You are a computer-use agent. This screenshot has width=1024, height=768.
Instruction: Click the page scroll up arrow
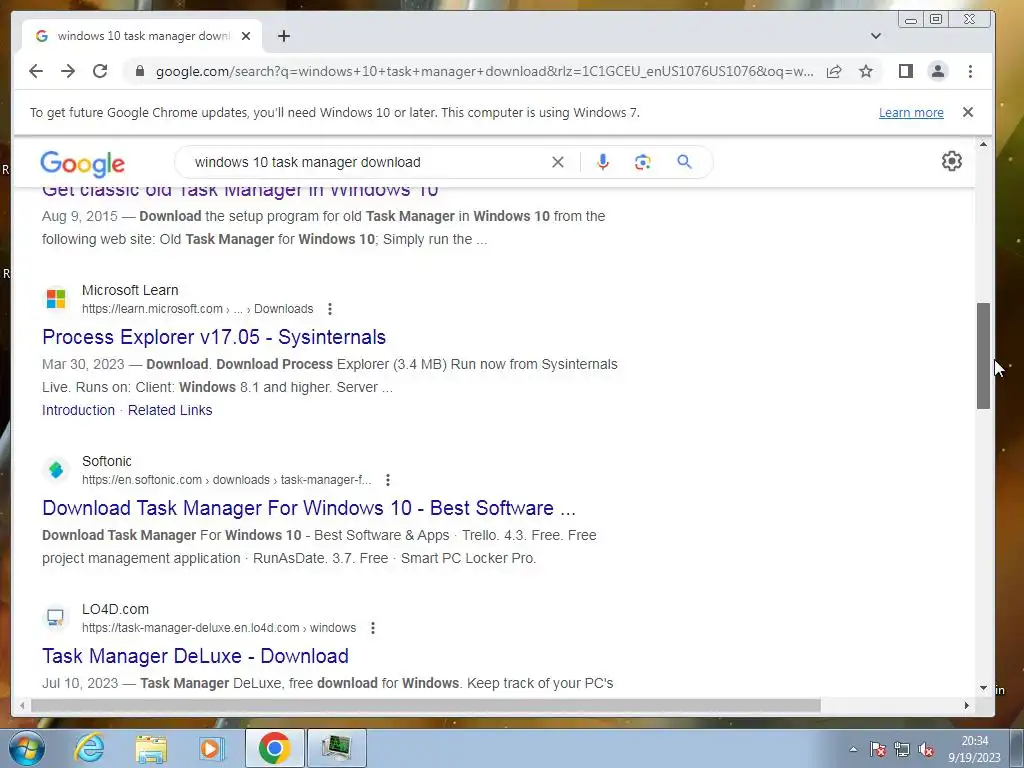(984, 144)
